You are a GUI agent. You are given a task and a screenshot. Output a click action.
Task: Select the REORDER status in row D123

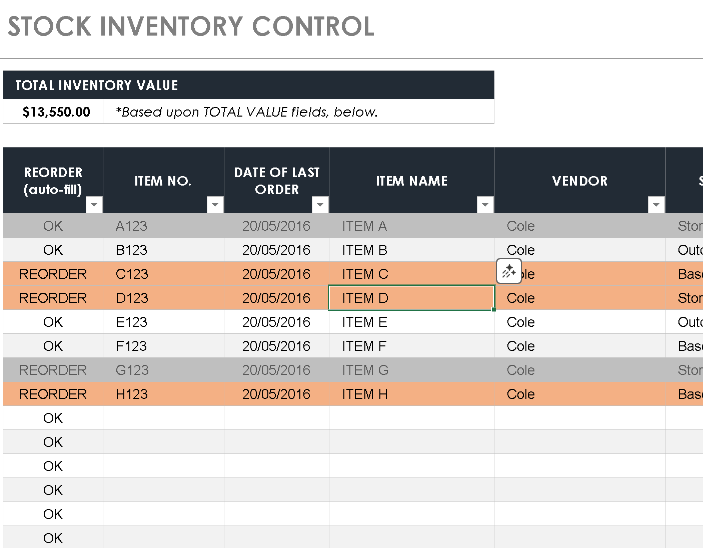tap(53, 298)
